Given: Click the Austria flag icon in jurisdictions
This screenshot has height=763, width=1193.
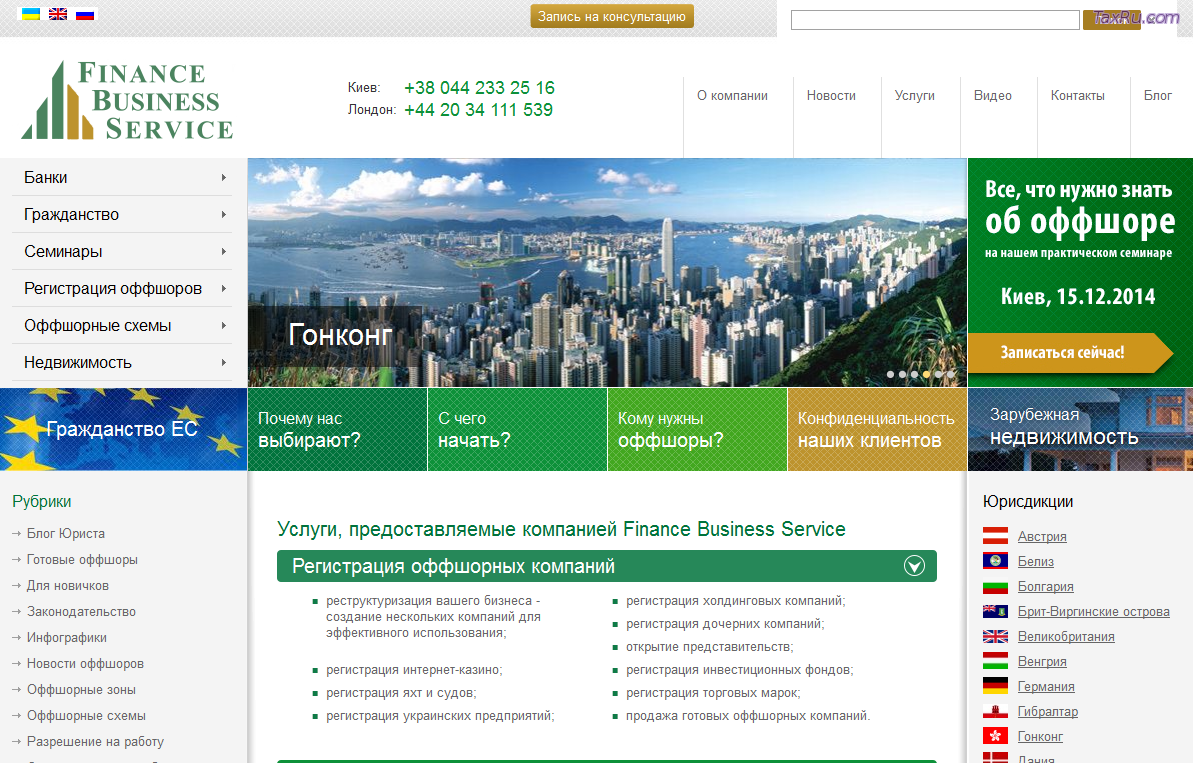Looking at the screenshot, I should pyautogui.click(x=995, y=536).
